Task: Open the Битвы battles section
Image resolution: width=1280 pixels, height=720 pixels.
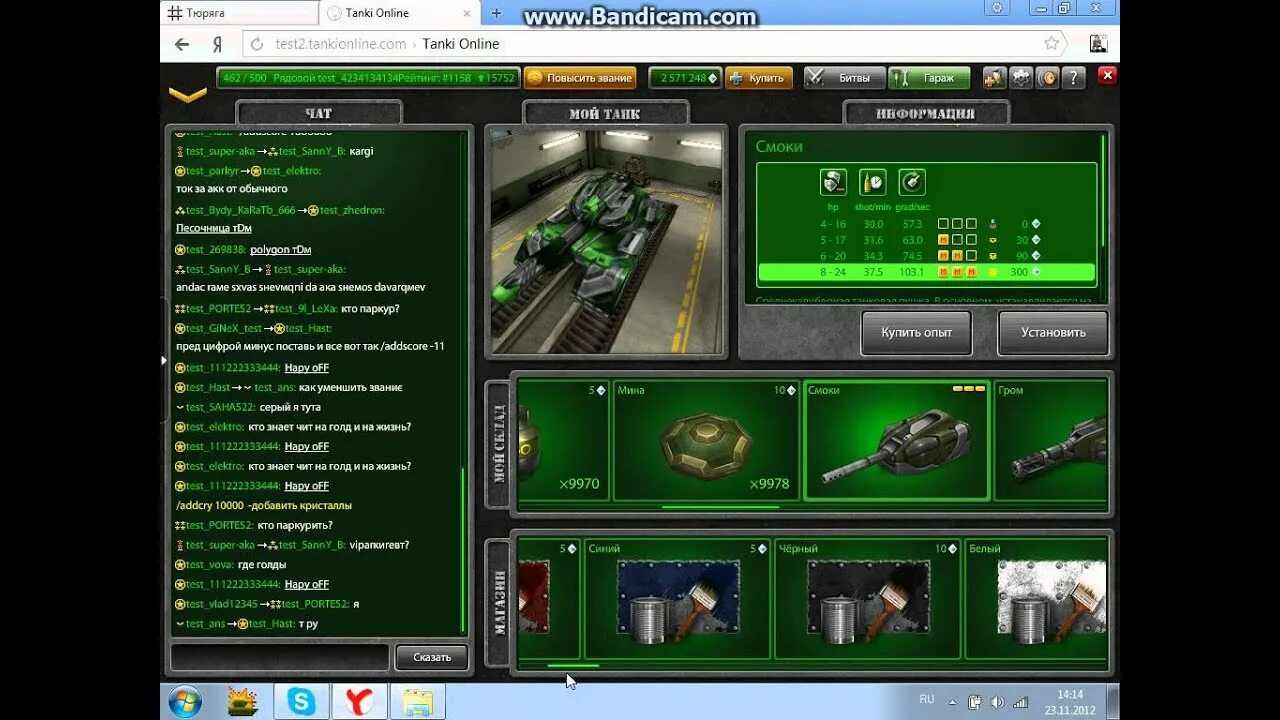Action: [x=845, y=78]
